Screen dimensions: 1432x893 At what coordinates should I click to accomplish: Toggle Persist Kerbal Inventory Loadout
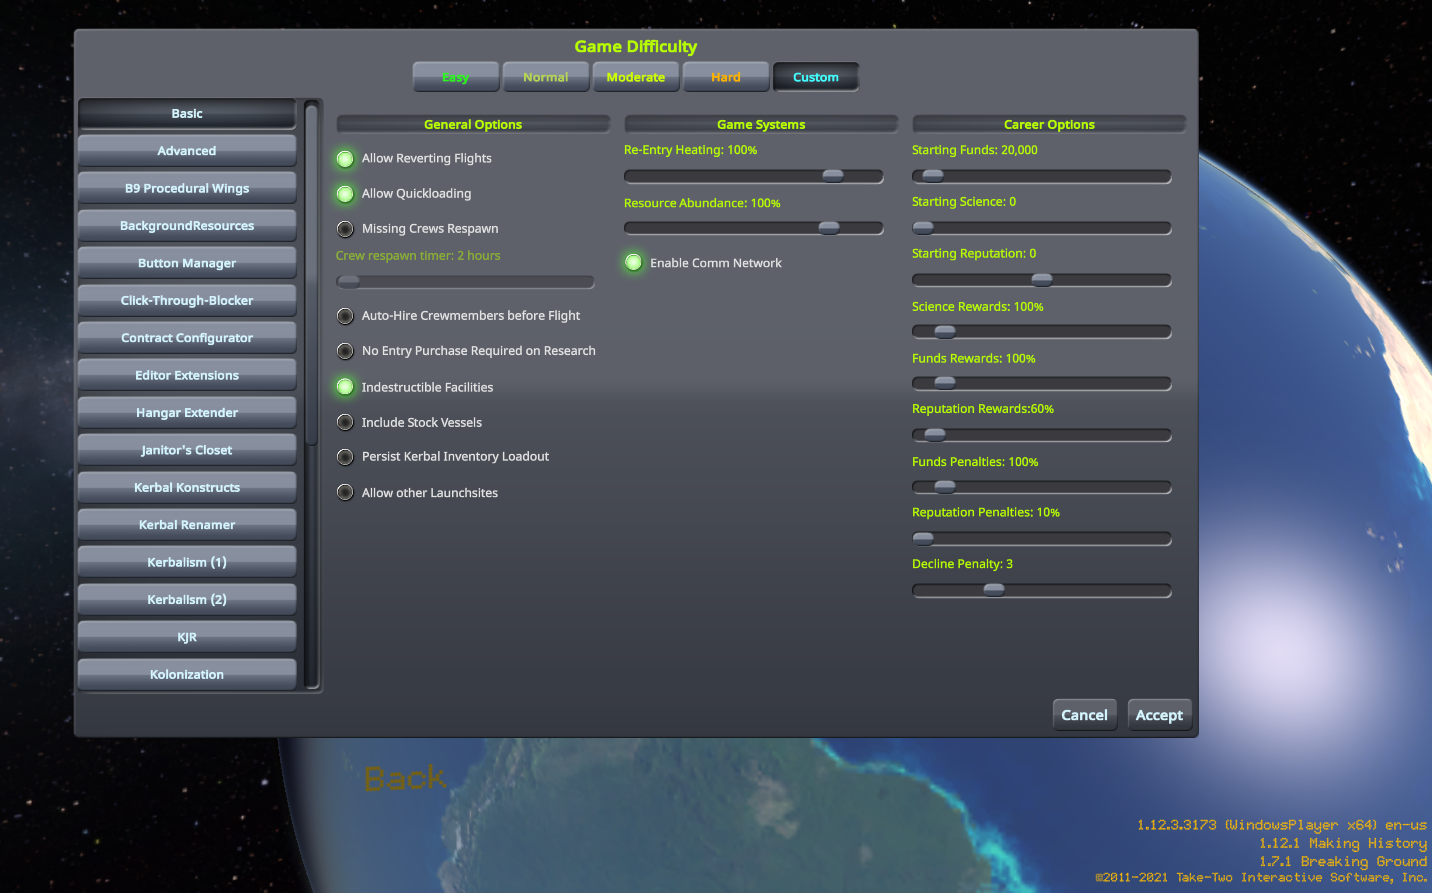click(345, 457)
